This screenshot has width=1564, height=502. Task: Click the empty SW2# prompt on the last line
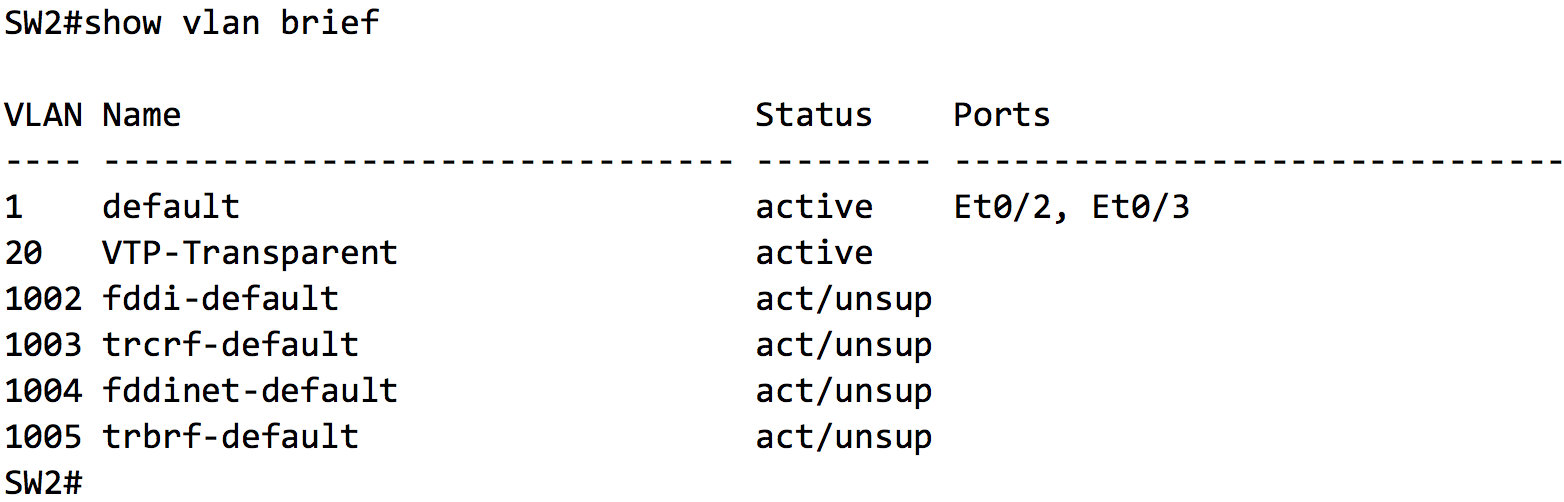[43, 483]
